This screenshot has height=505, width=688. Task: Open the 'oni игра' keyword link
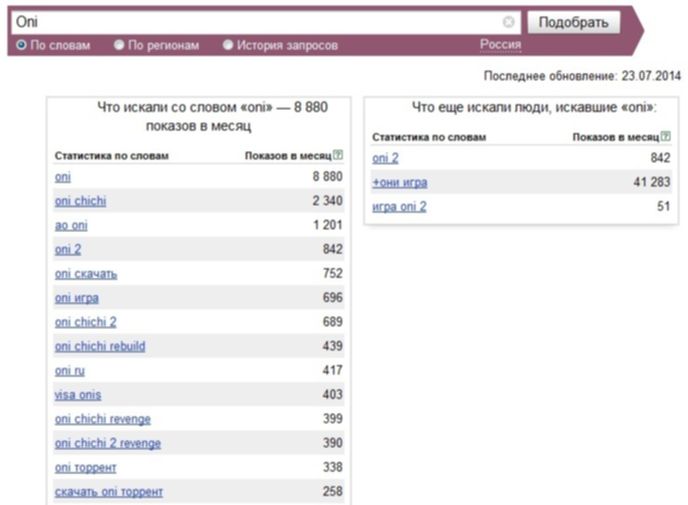[77, 298]
